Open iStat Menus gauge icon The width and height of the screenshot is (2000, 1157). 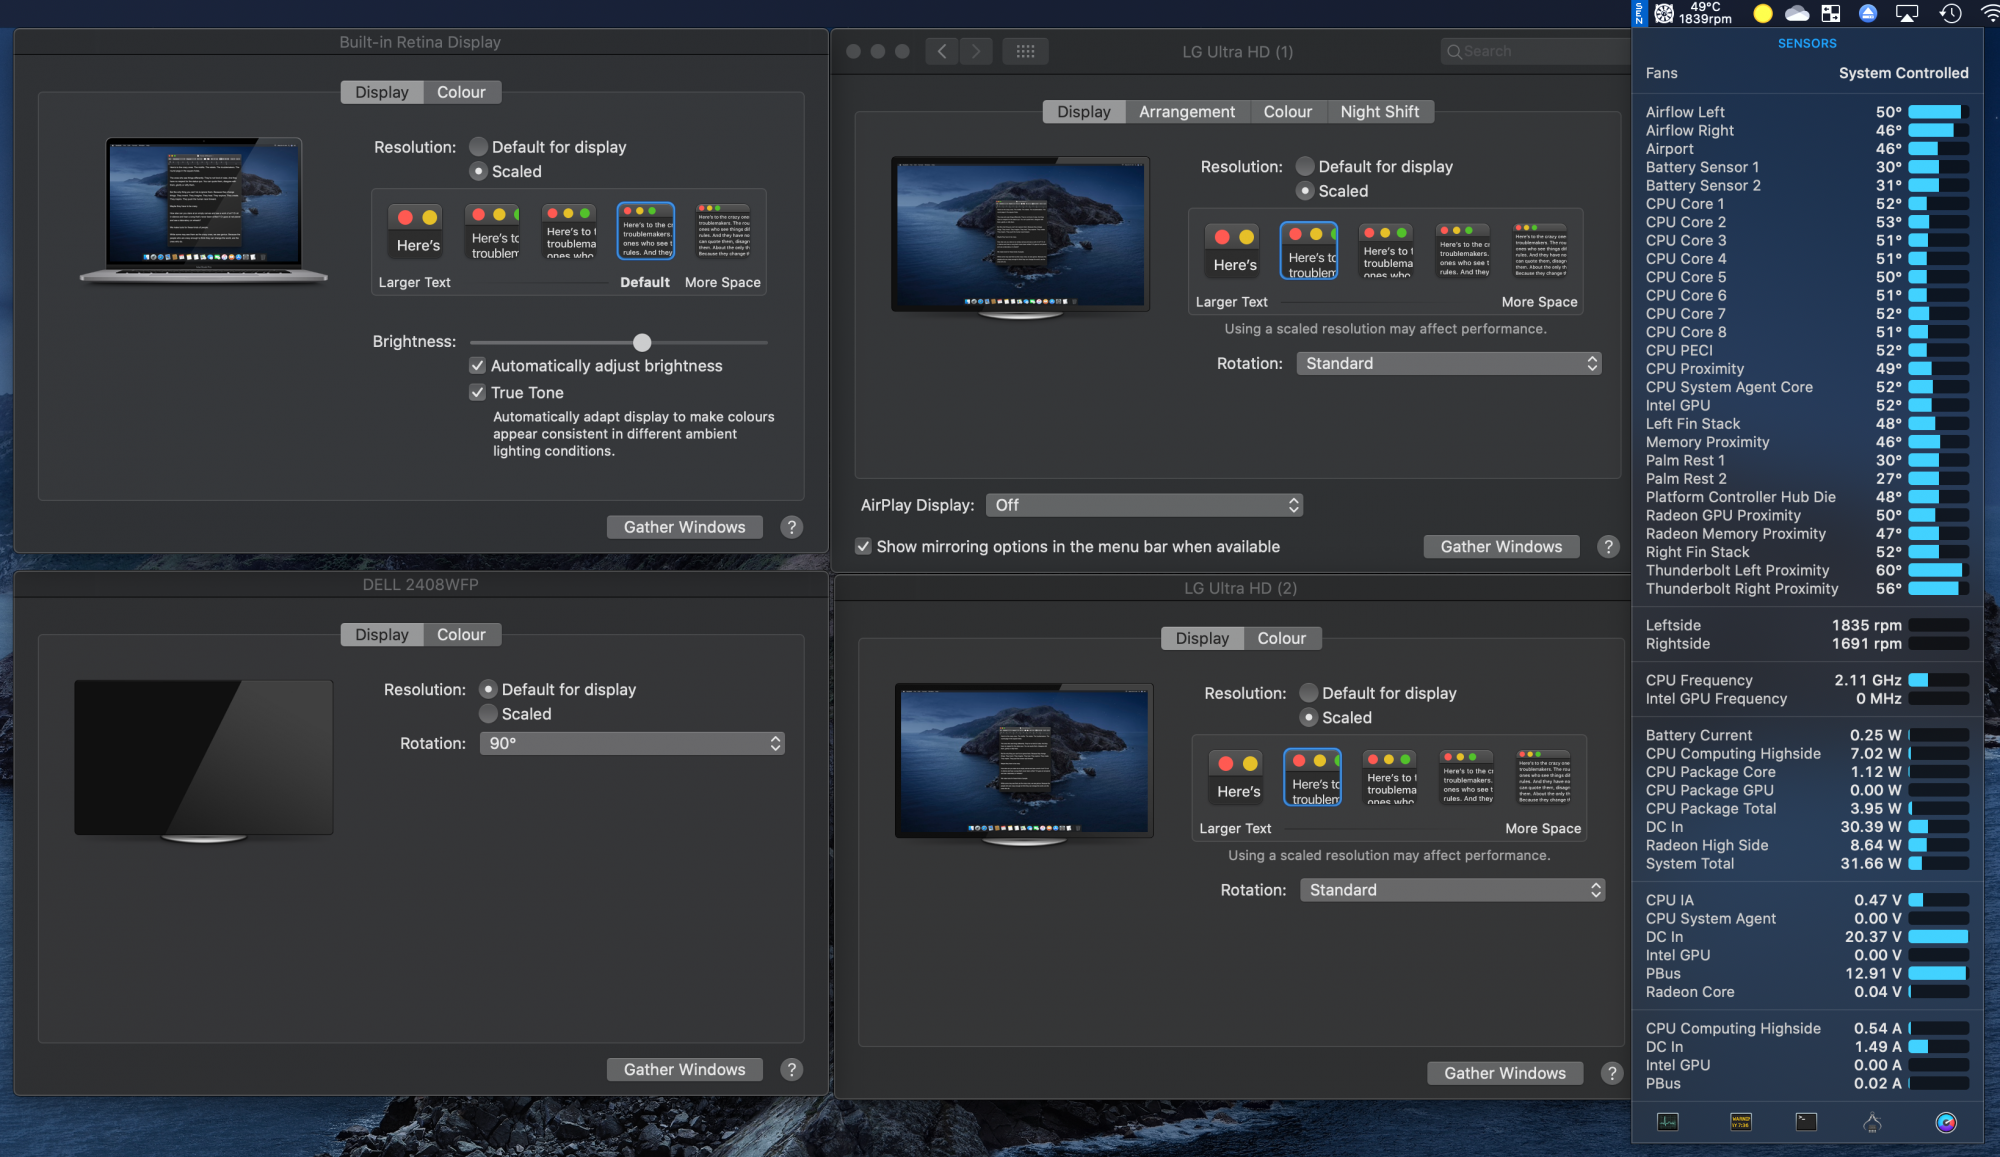pyautogui.click(x=1945, y=1122)
